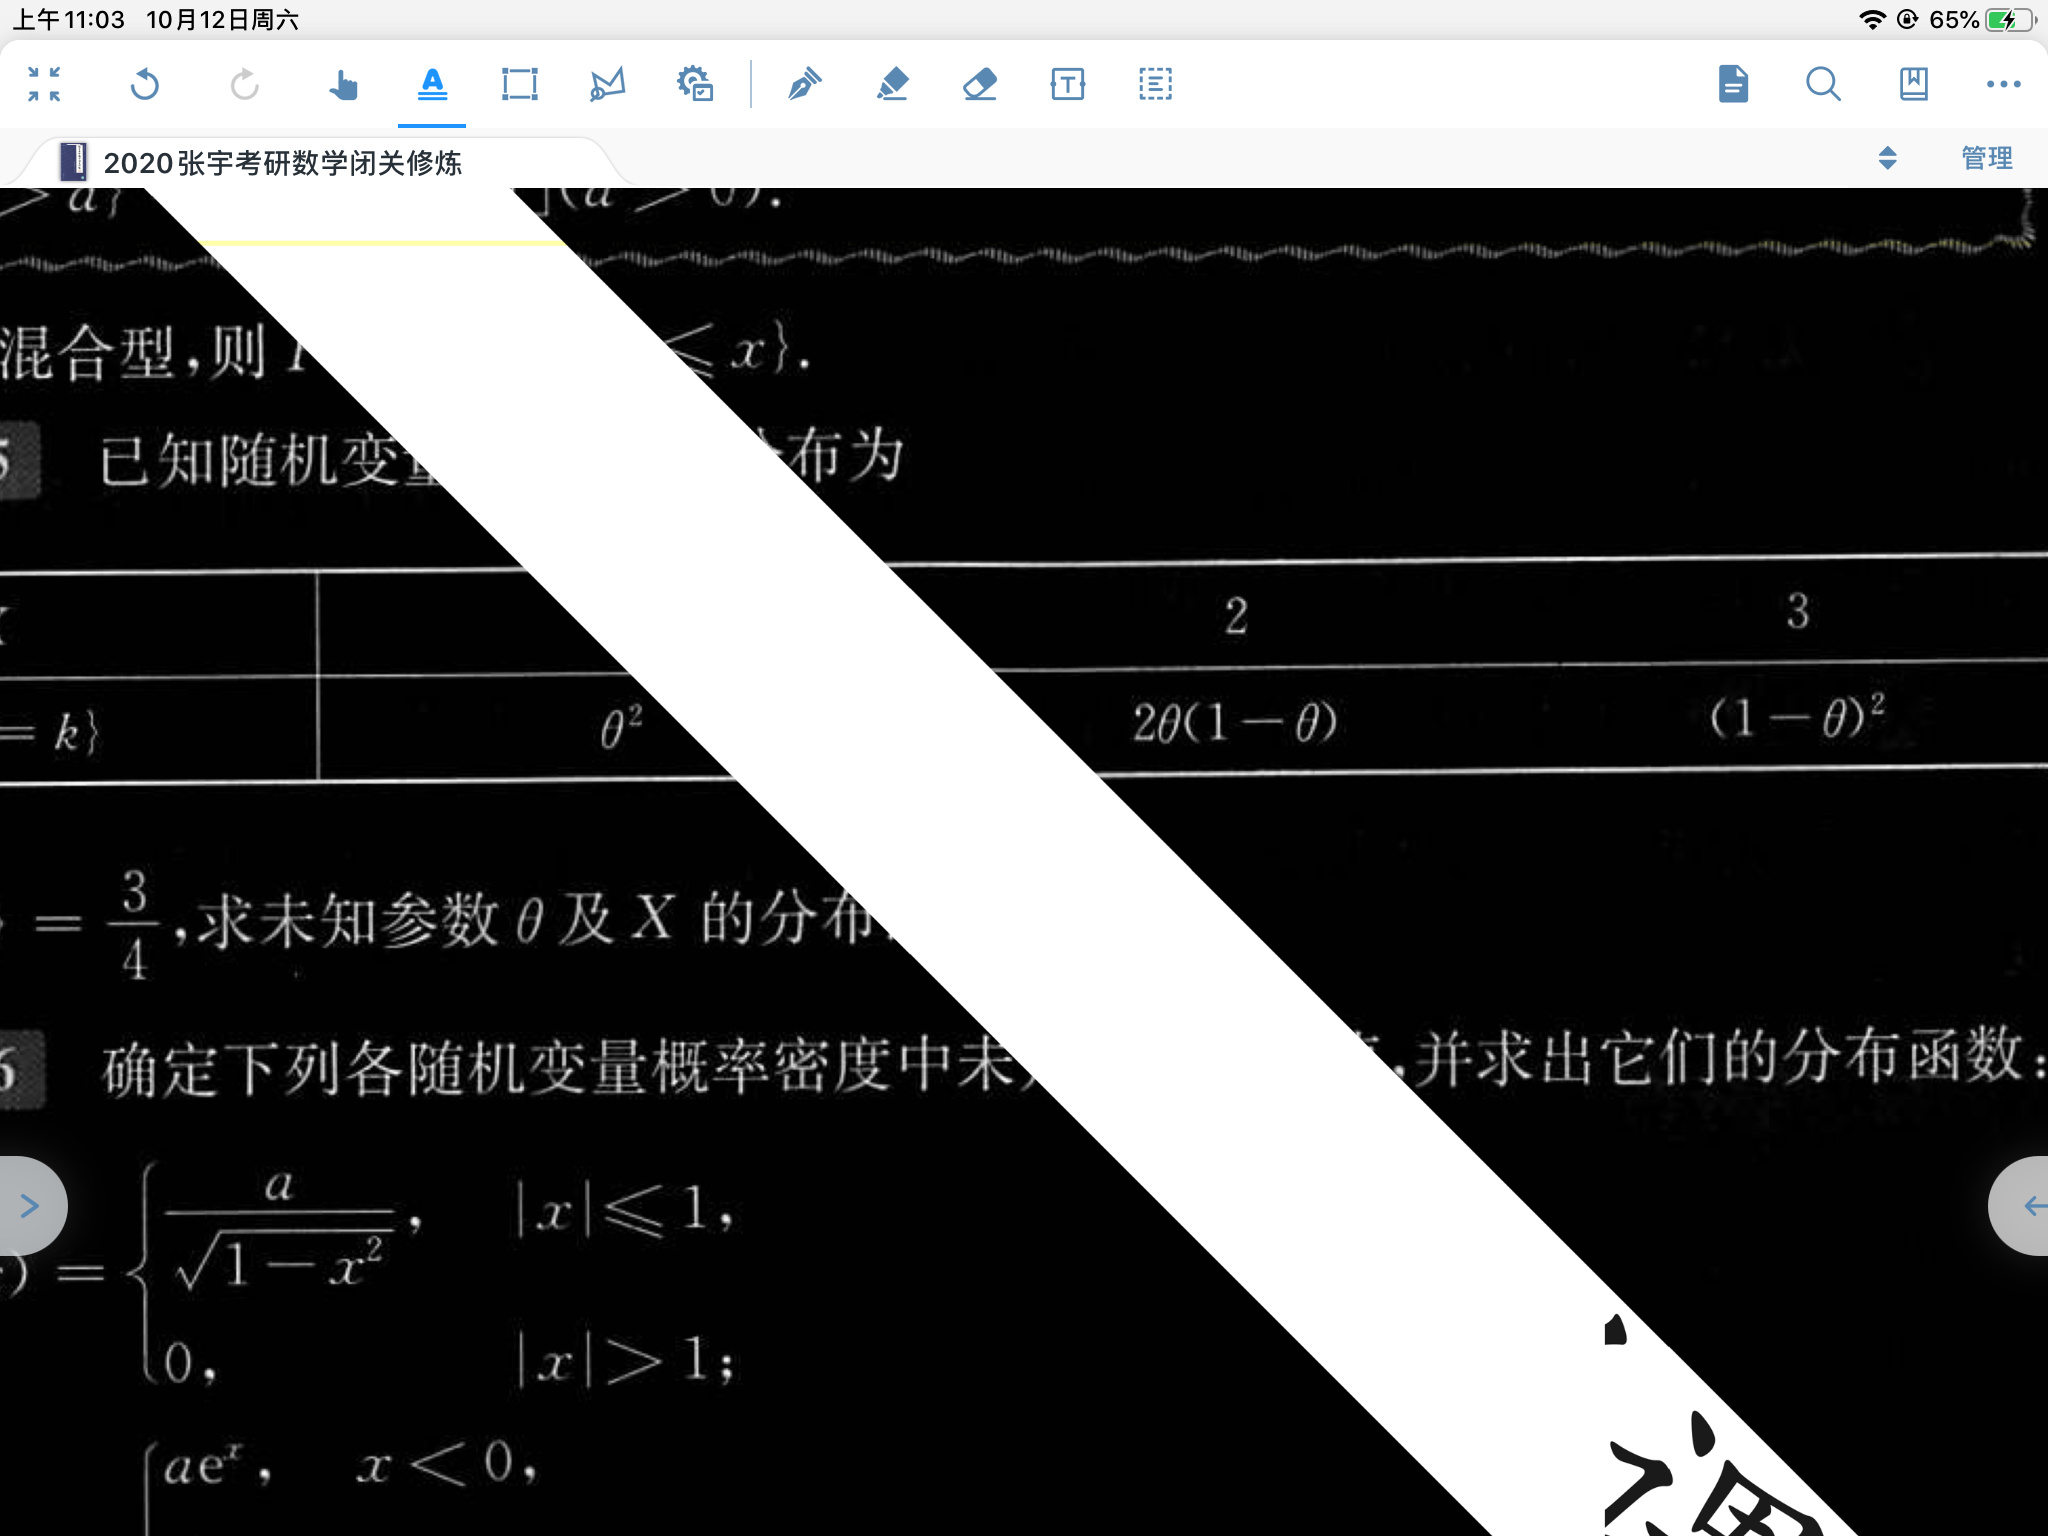This screenshot has width=2048, height=1536.
Task: Undo the last action
Action: (x=145, y=84)
